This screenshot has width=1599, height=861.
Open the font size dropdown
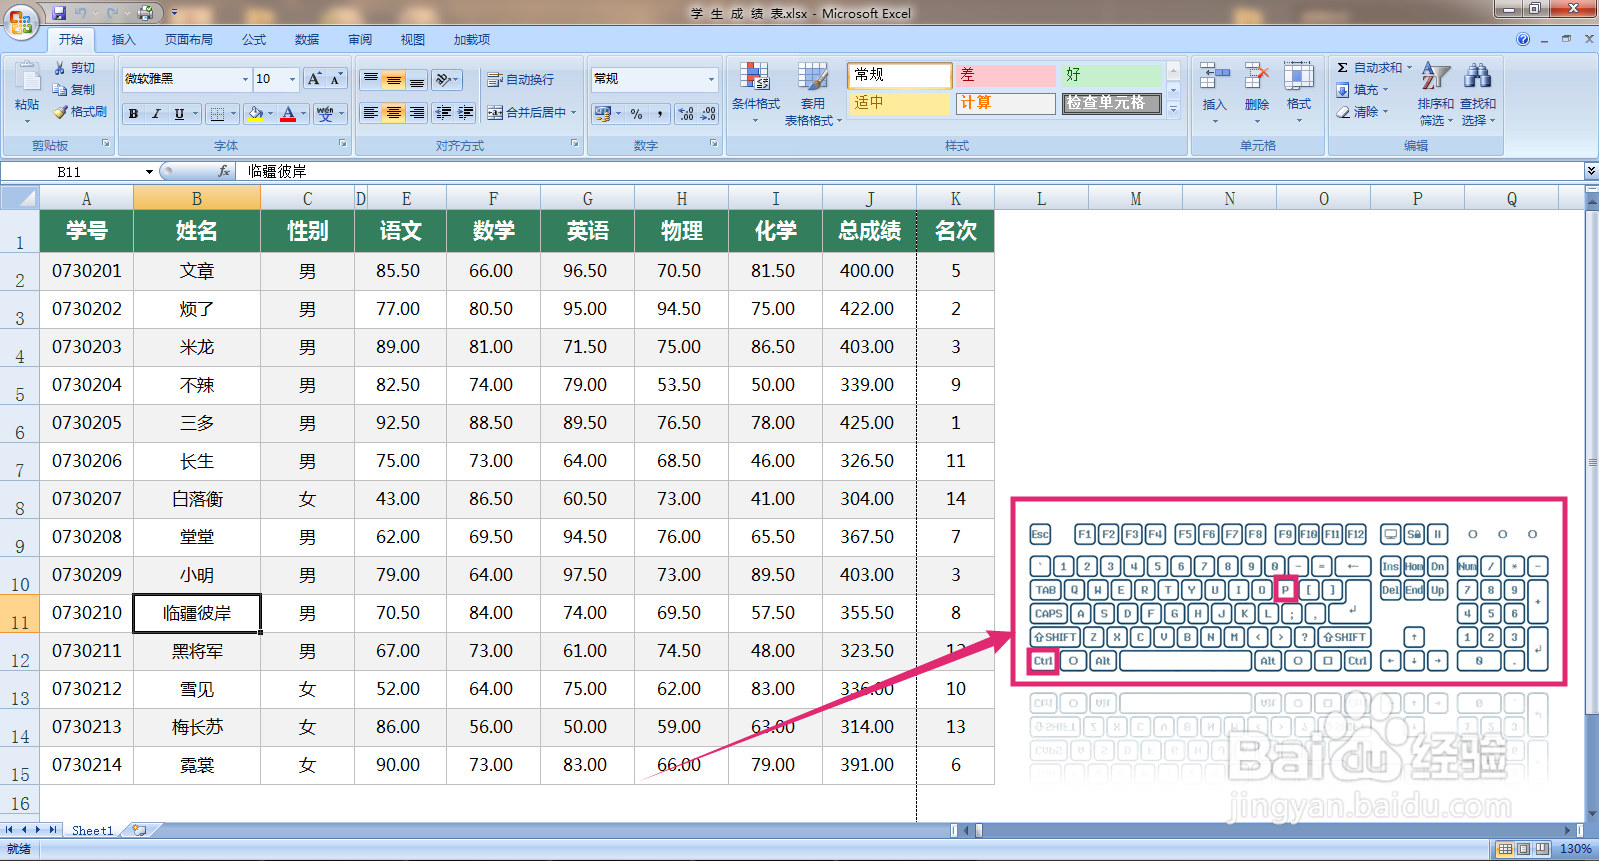(292, 79)
